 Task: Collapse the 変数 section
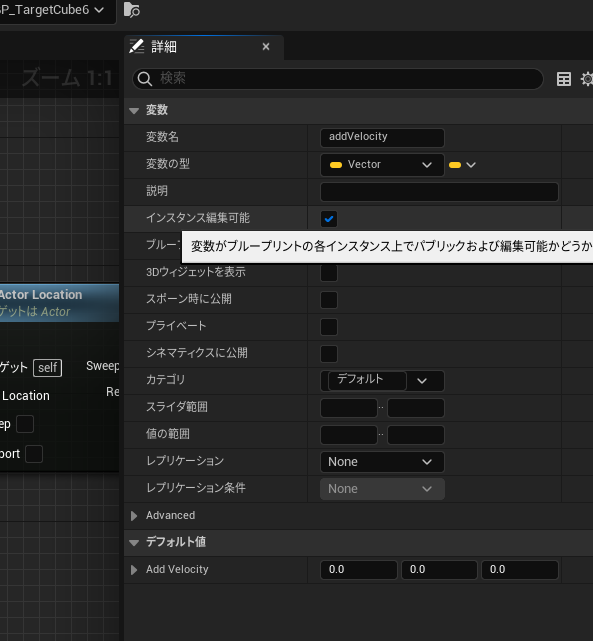coord(134,110)
